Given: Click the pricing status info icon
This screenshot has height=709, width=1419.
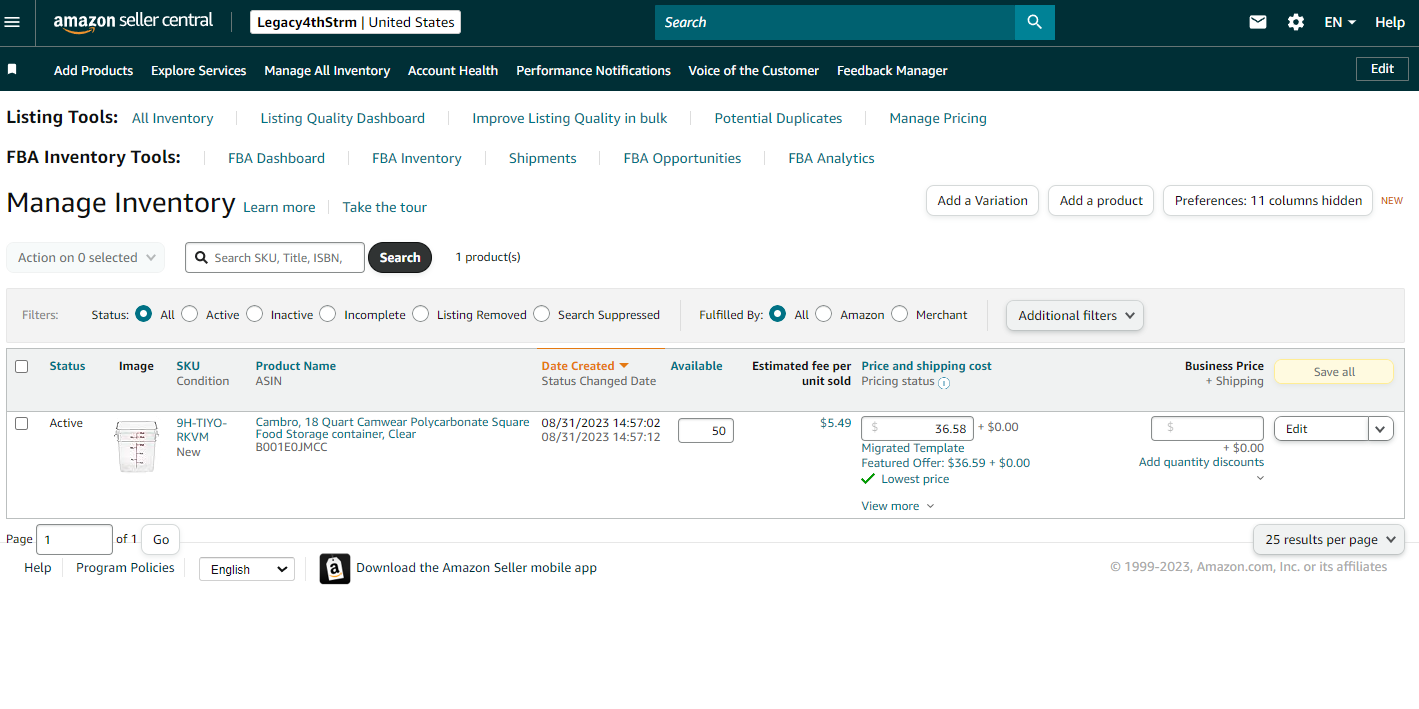Looking at the screenshot, I should [x=944, y=382].
